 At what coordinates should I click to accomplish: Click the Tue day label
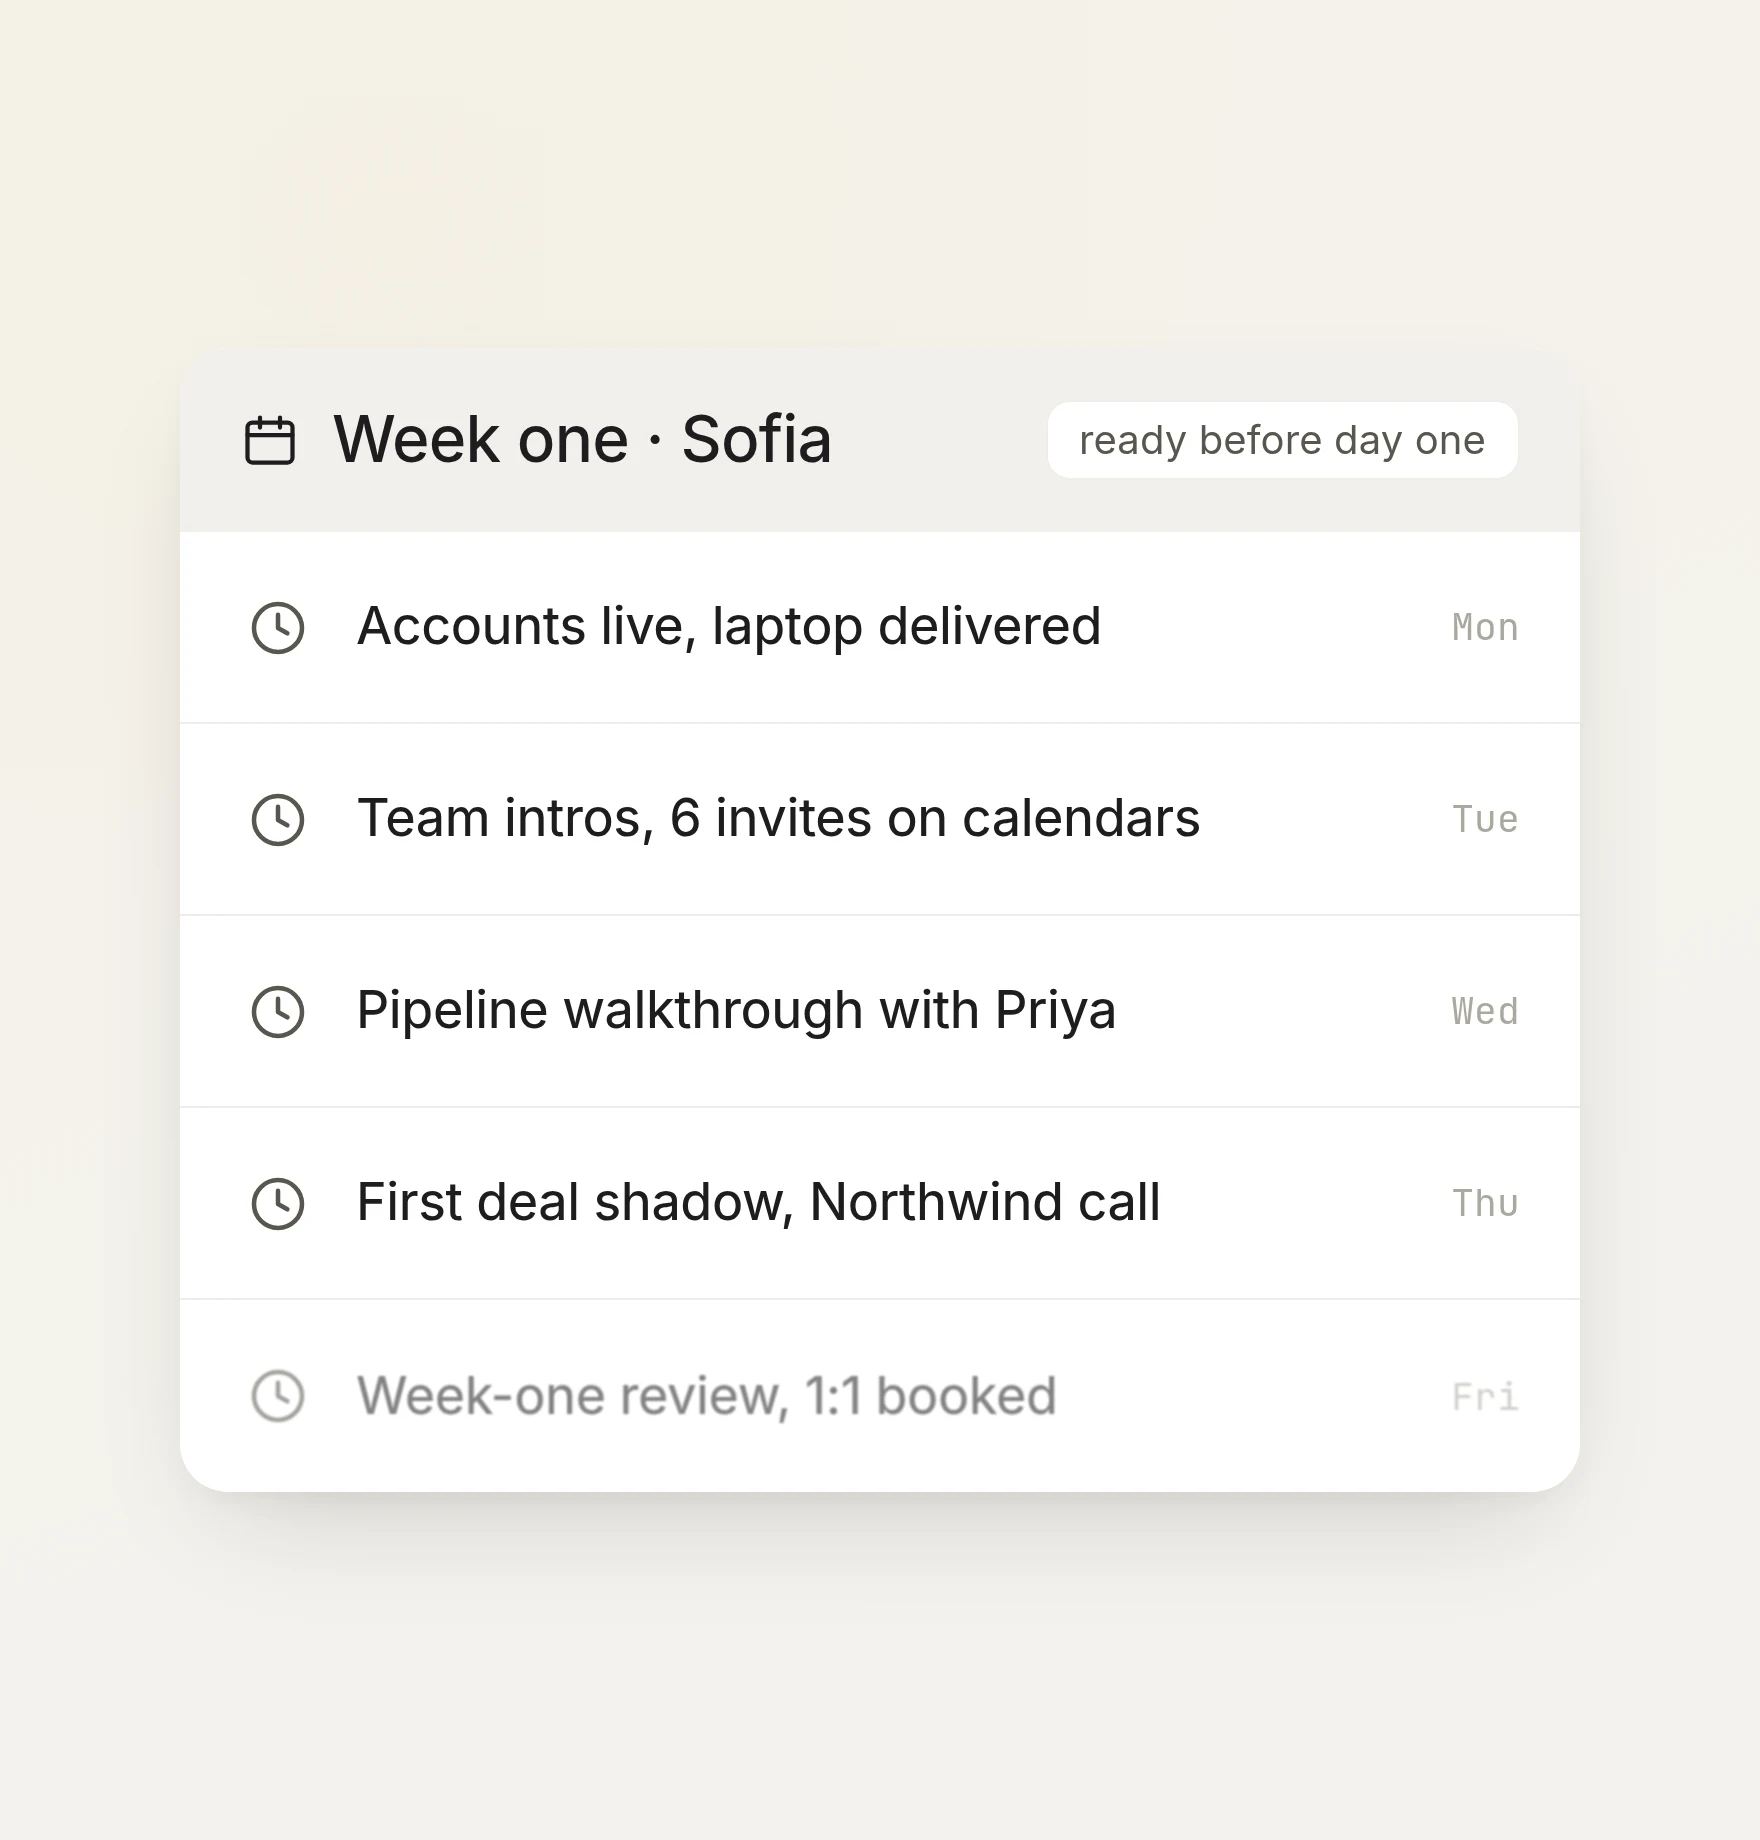[1485, 820]
